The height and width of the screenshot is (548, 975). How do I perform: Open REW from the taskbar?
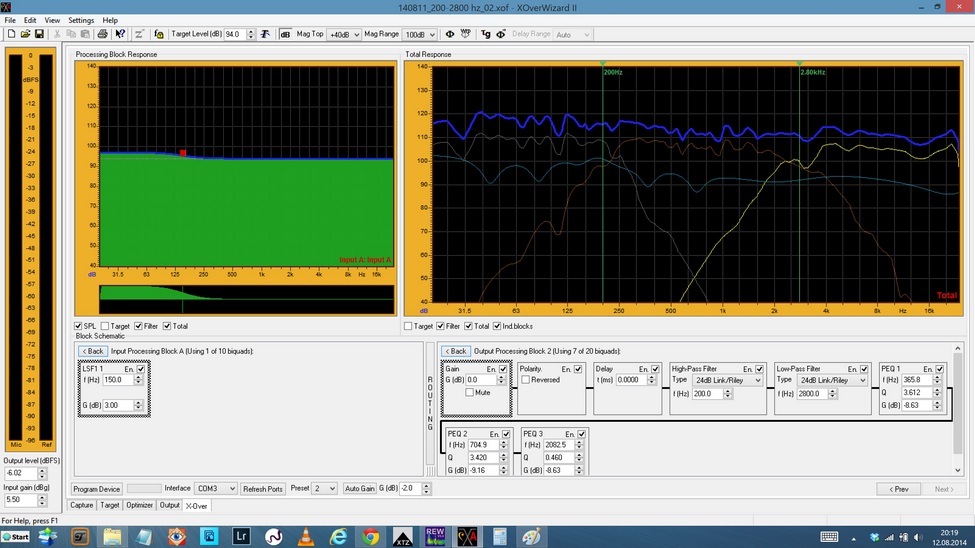435,536
